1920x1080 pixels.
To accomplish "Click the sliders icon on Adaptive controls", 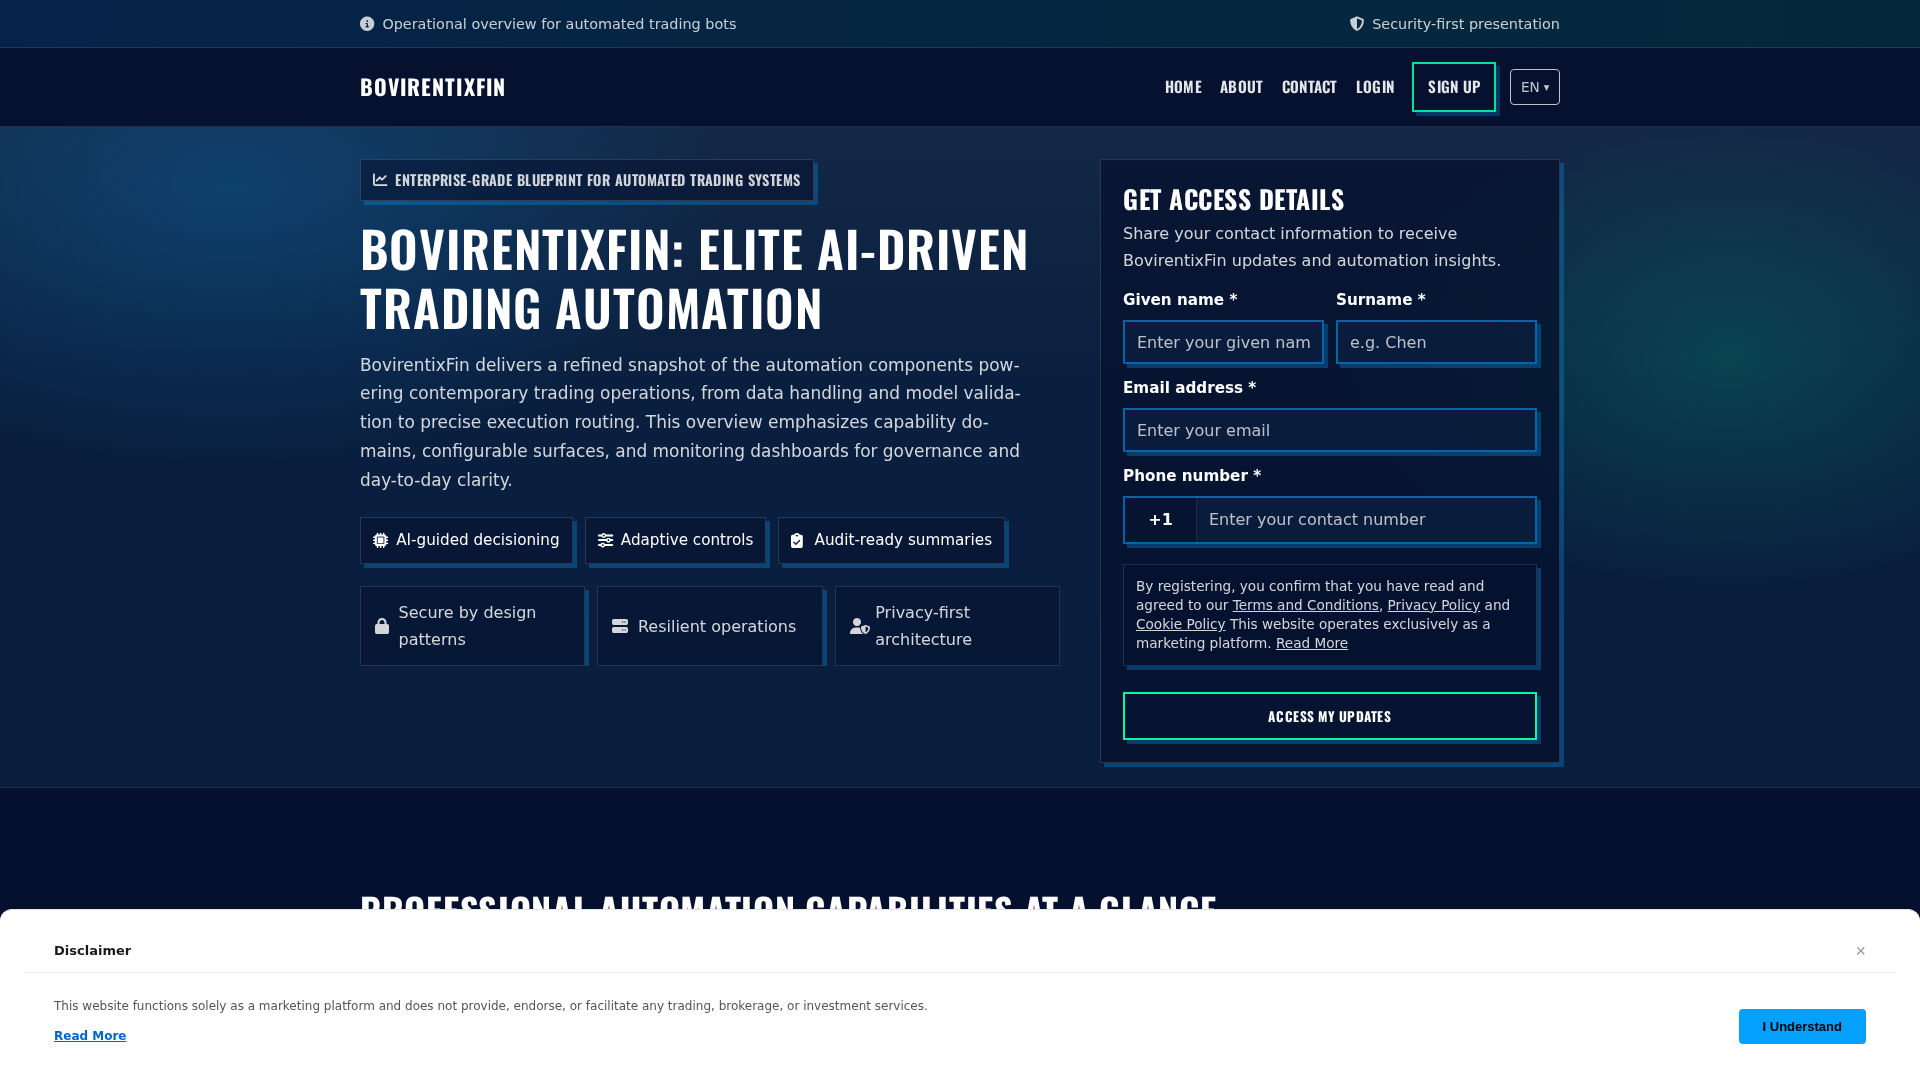I will pyautogui.click(x=605, y=540).
